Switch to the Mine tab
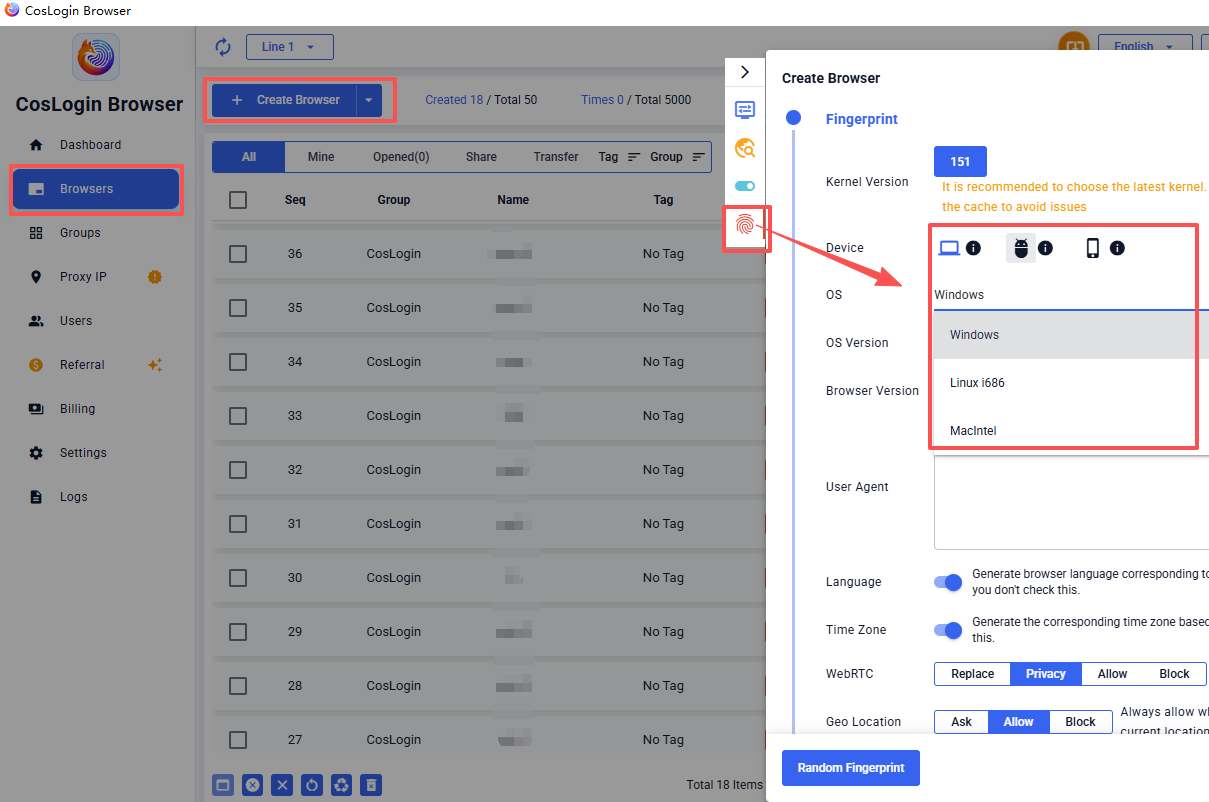This screenshot has height=802, width=1209. (321, 157)
